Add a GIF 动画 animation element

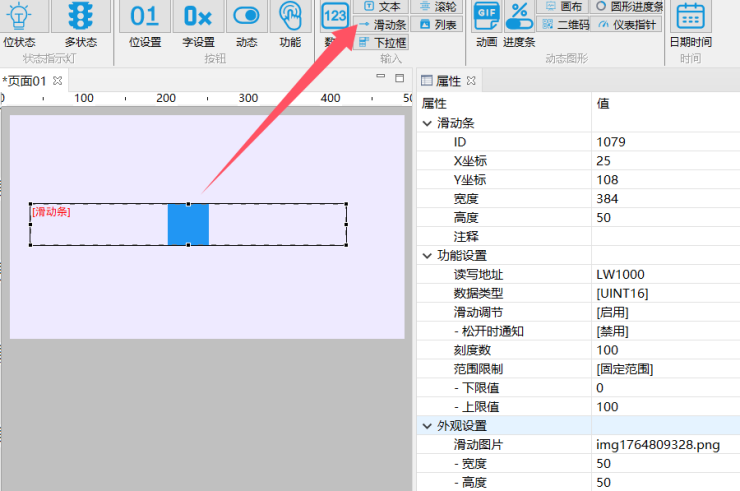pyautogui.click(x=487, y=25)
